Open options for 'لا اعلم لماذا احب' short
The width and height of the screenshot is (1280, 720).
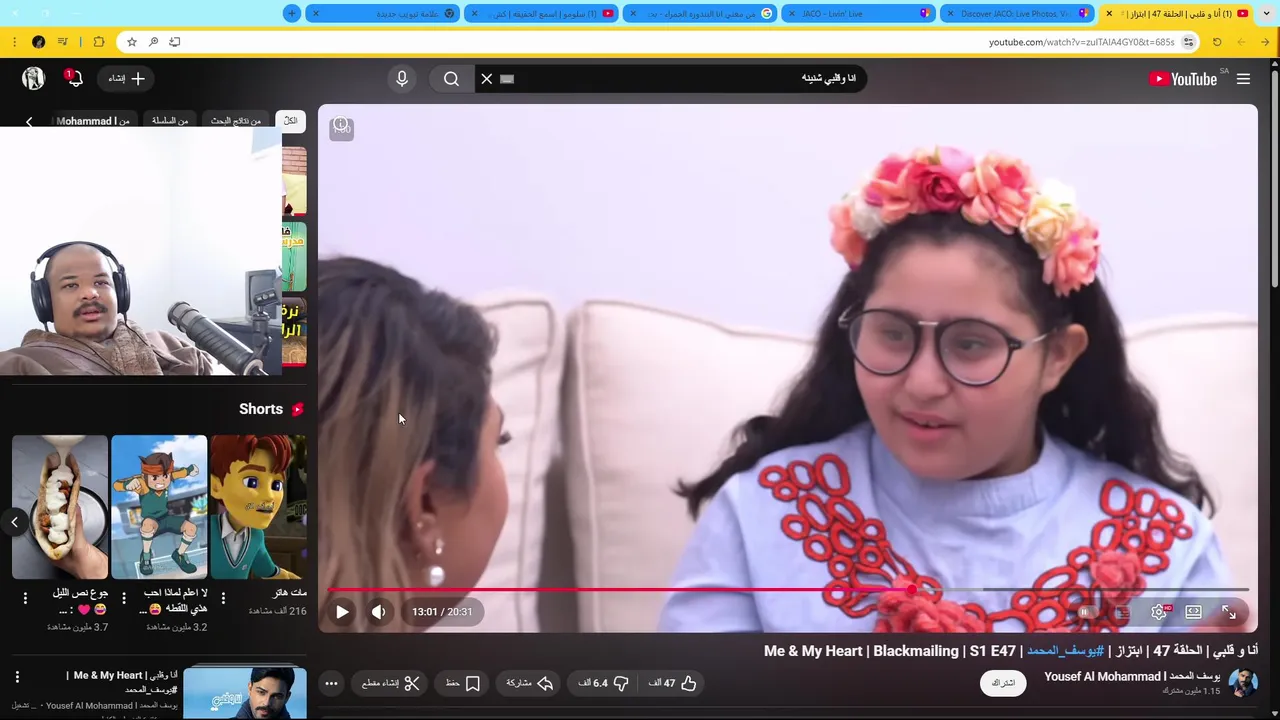click(x=124, y=598)
